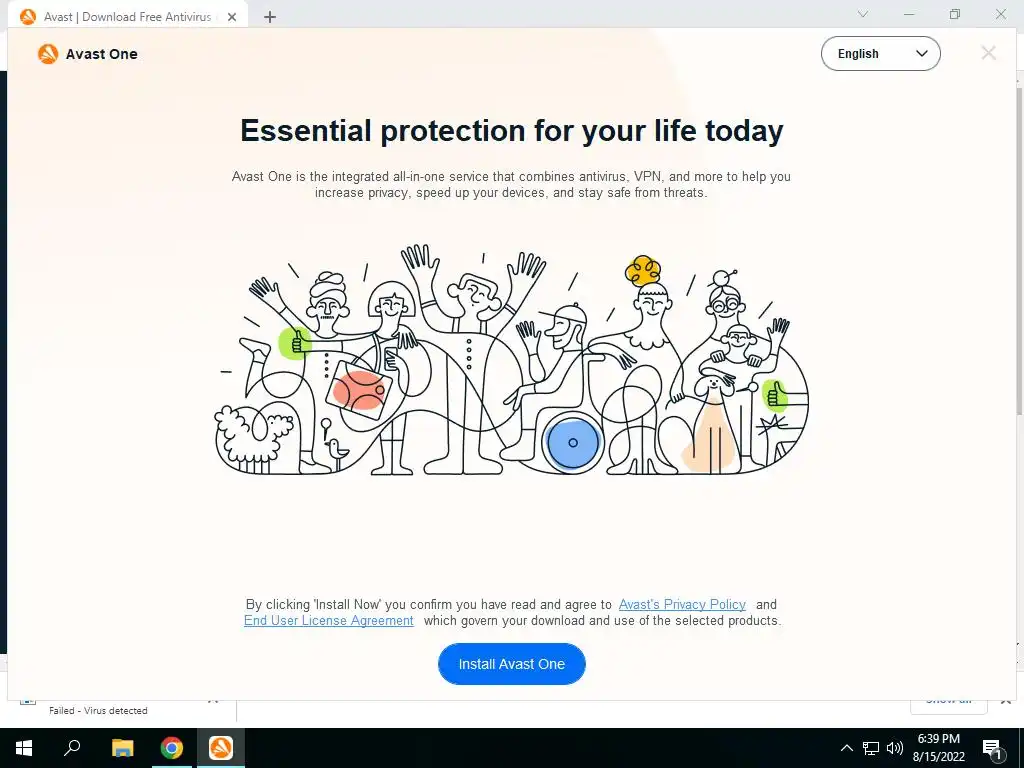Close the Avast browser tab

click(232, 17)
